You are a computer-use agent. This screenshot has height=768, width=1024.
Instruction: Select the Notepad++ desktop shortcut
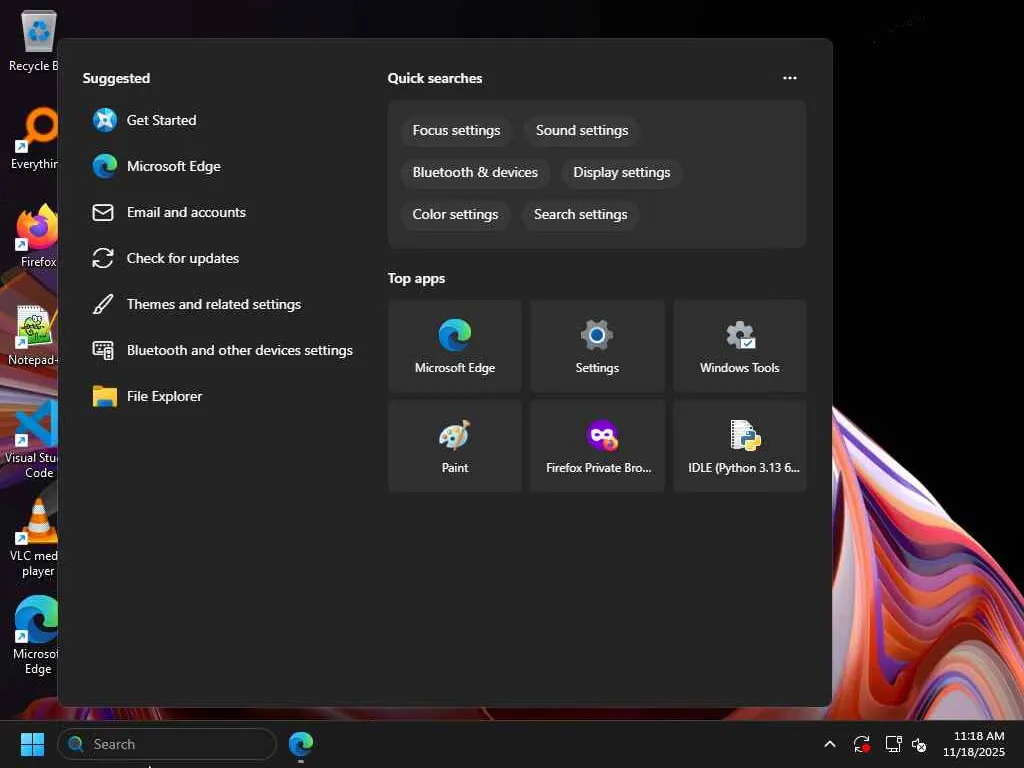point(33,334)
